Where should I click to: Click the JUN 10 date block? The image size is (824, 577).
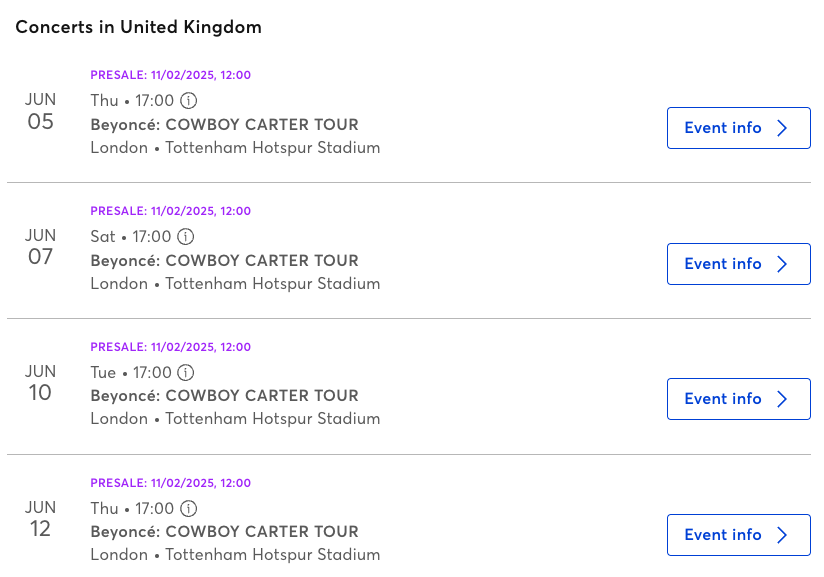point(40,383)
